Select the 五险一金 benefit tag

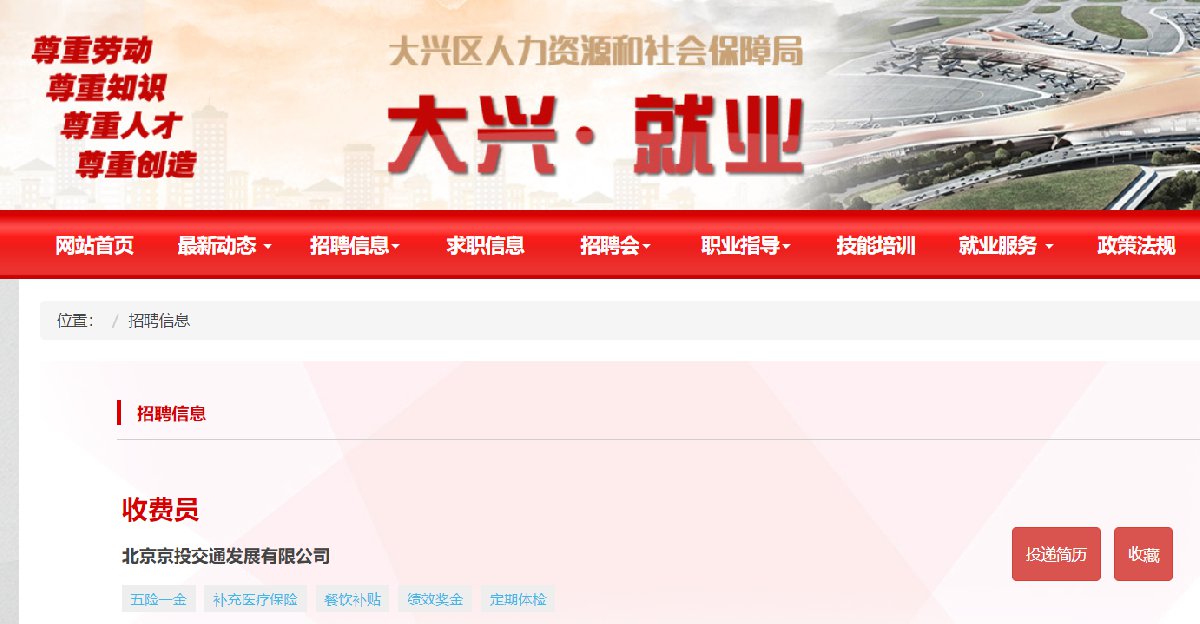(x=159, y=600)
